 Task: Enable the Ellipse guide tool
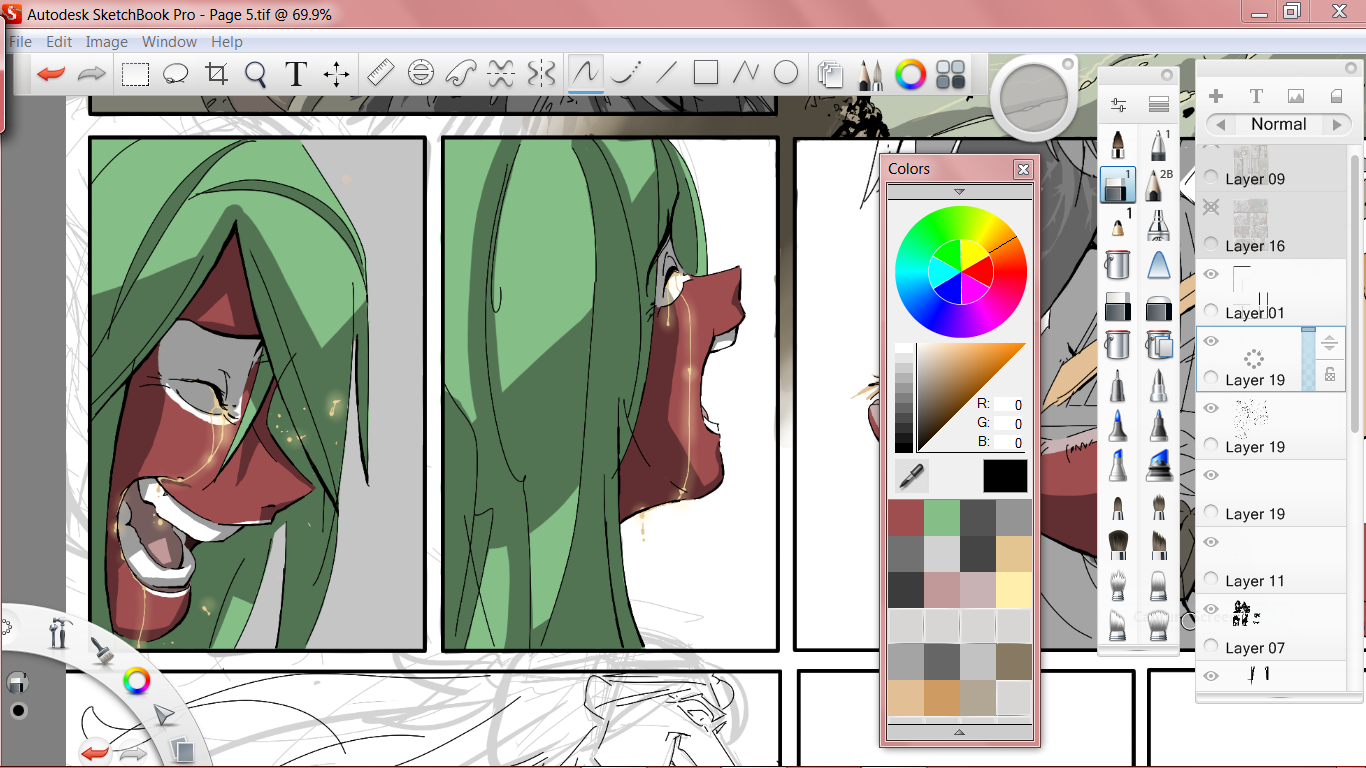(x=421, y=73)
